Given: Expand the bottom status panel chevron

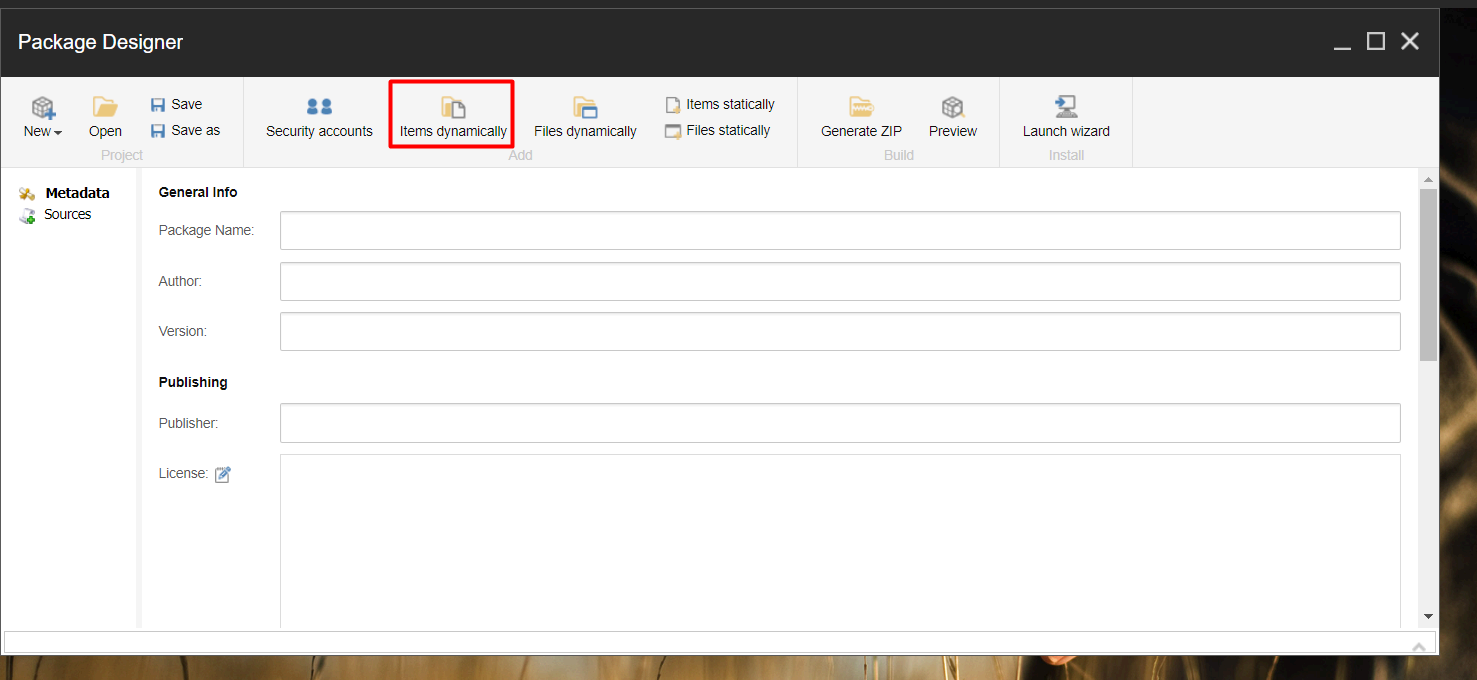Looking at the screenshot, I should click(x=1418, y=647).
